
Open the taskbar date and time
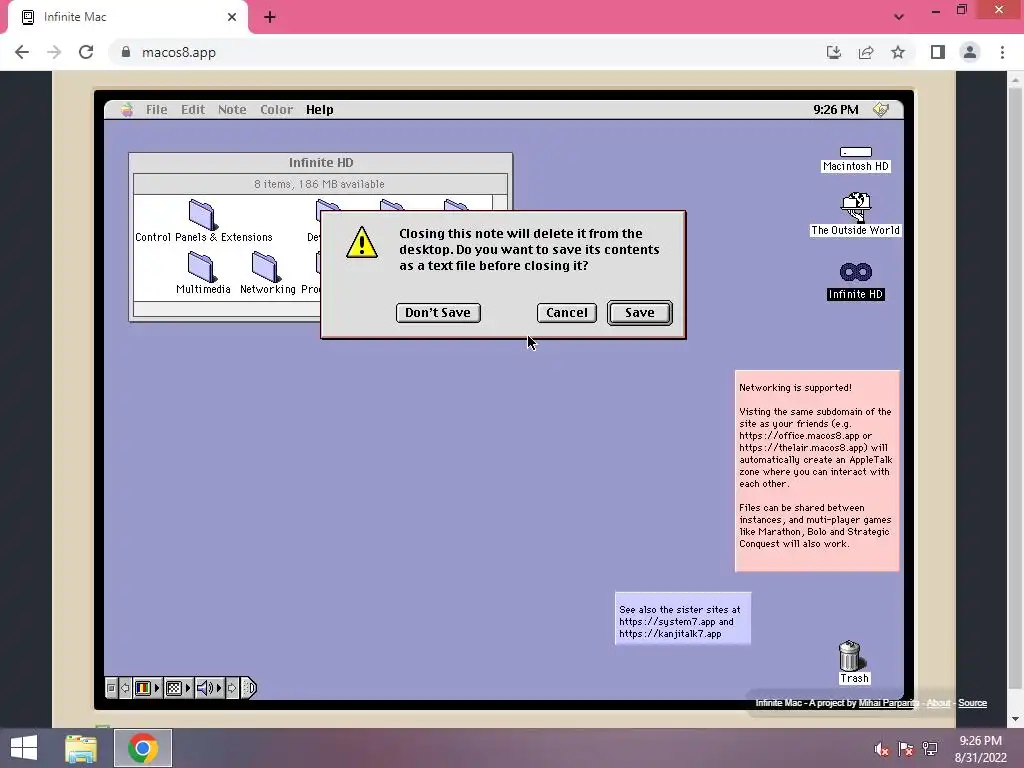(x=980, y=749)
